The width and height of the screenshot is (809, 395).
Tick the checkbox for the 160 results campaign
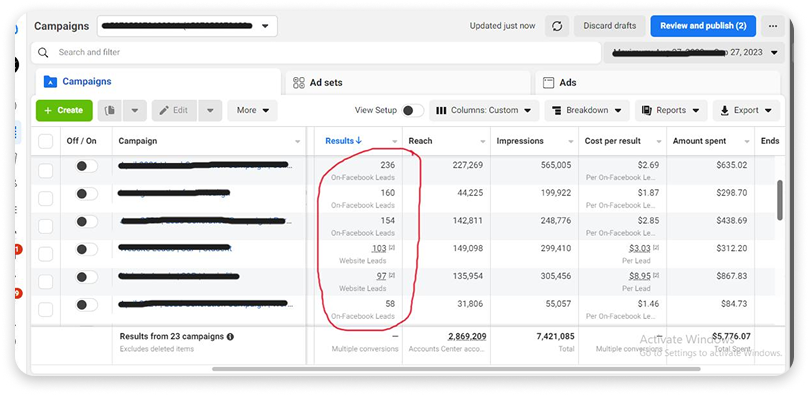point(45,199)
